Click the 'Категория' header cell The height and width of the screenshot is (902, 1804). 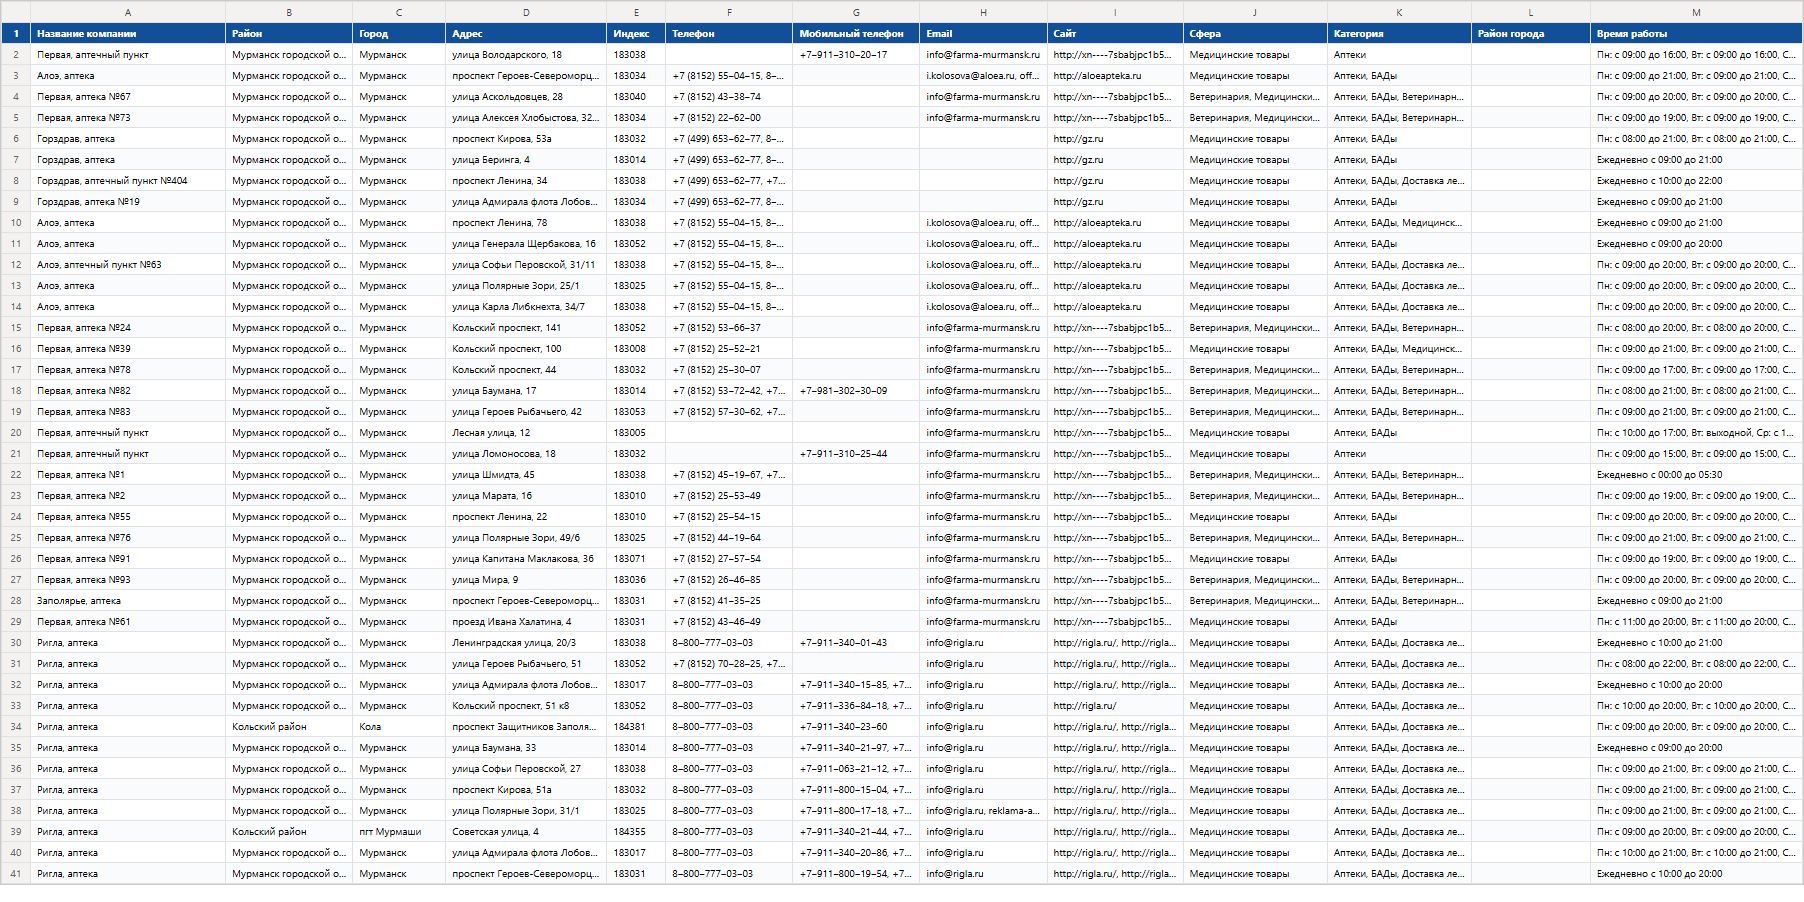[1399, 34]
